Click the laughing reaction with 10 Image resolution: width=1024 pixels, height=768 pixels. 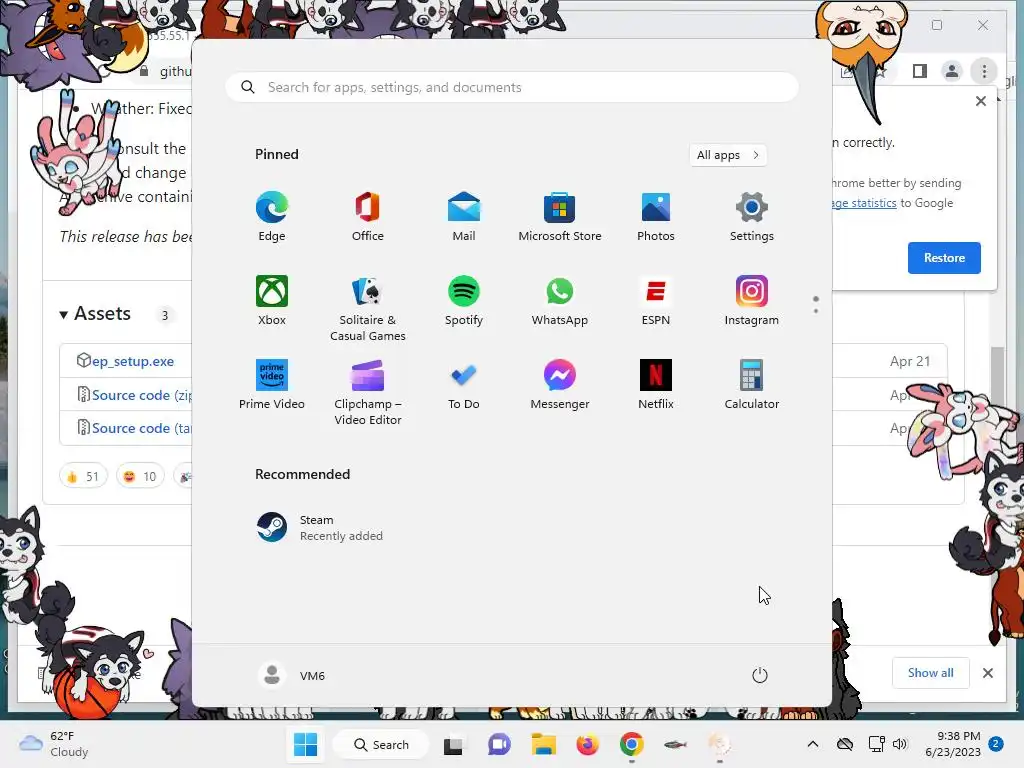140,476
